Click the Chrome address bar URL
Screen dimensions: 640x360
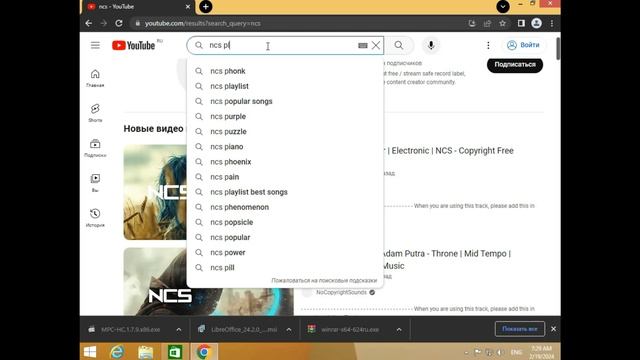[x=203, y=23]
